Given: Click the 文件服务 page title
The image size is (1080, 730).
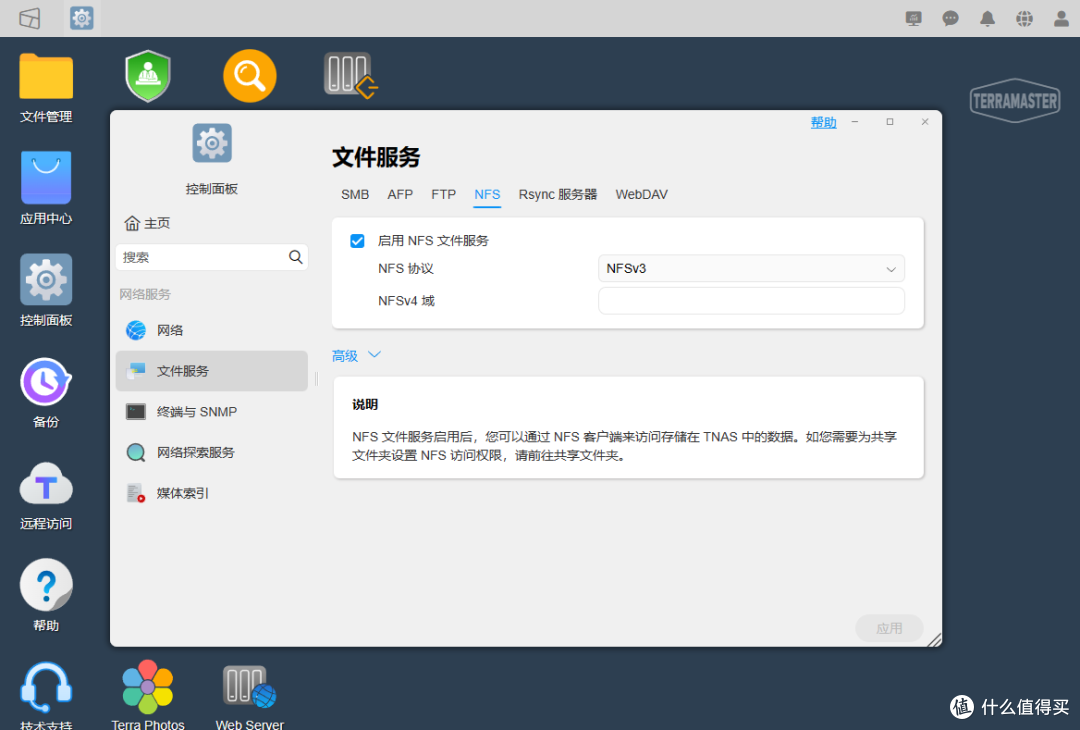Looking at the screenshot, I should pyautogui.click(x=376, y=157).
